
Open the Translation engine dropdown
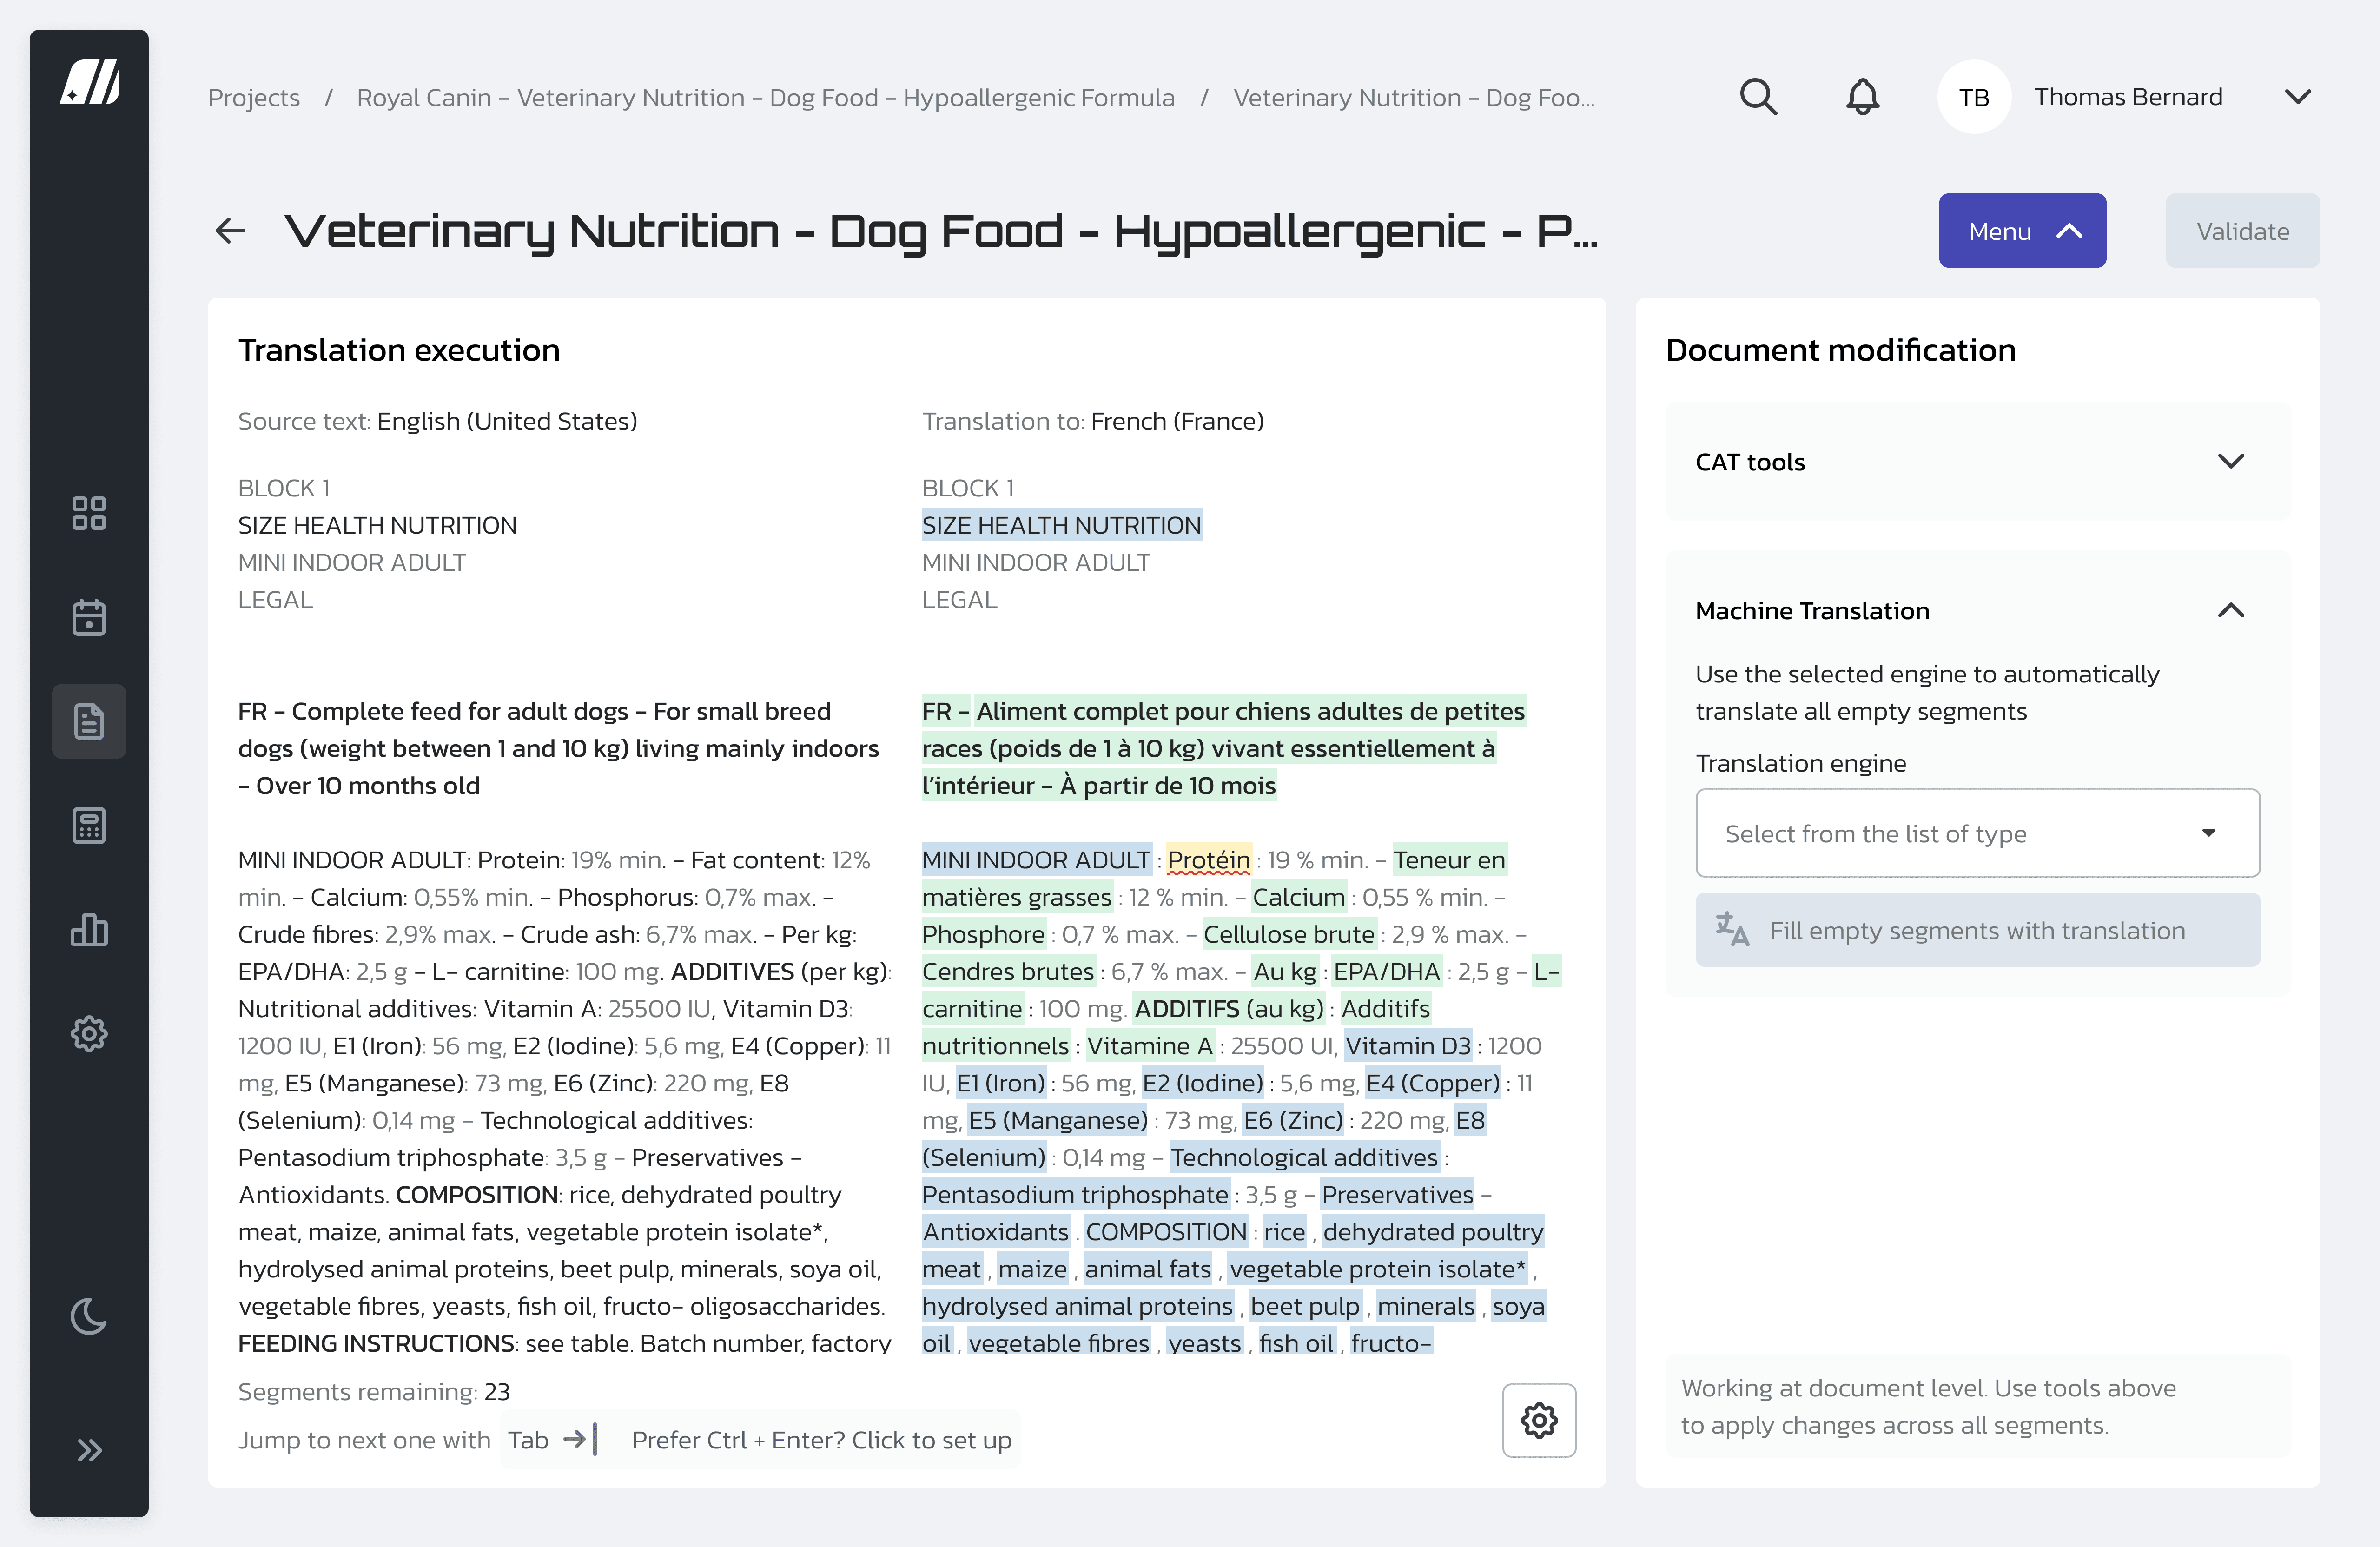(x=1977, y=833)
